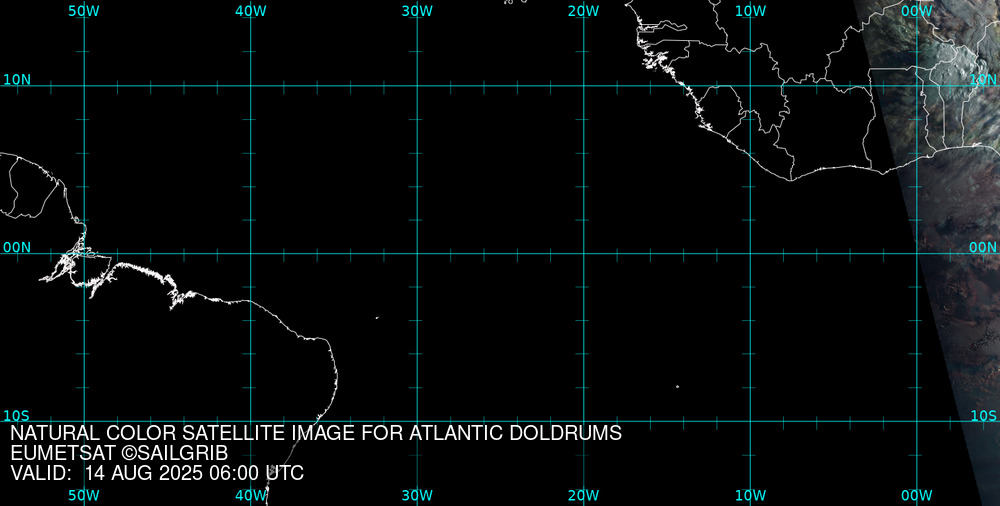Select the 40W label along the bottom edge

click(251, 496)
